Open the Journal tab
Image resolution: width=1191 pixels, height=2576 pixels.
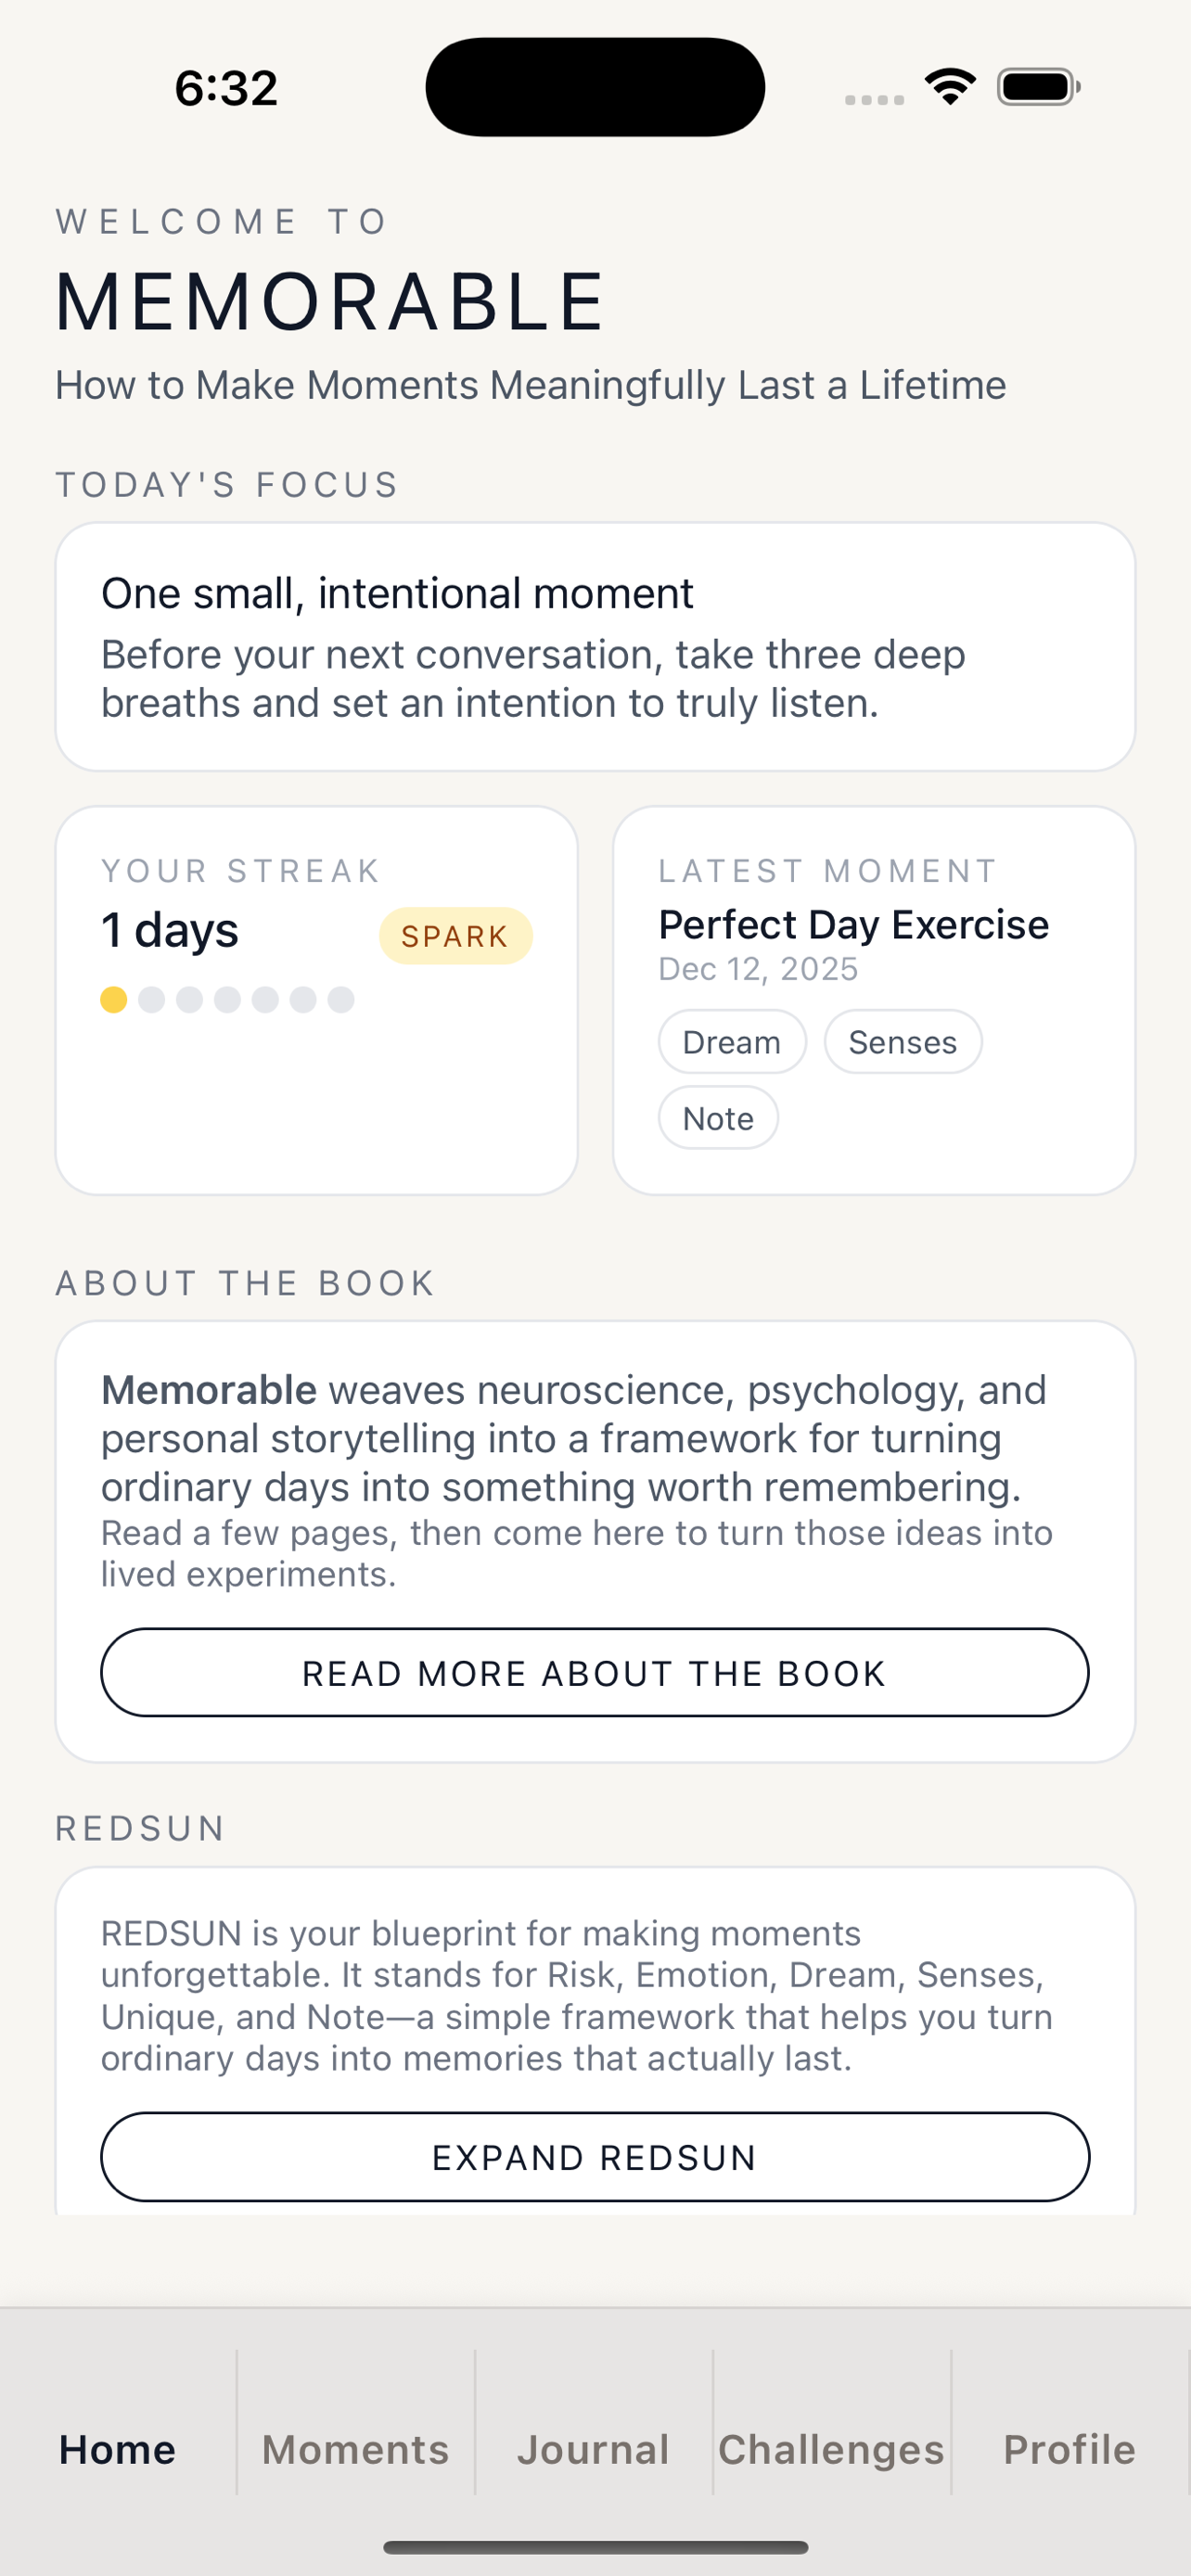pos(594,2449)
